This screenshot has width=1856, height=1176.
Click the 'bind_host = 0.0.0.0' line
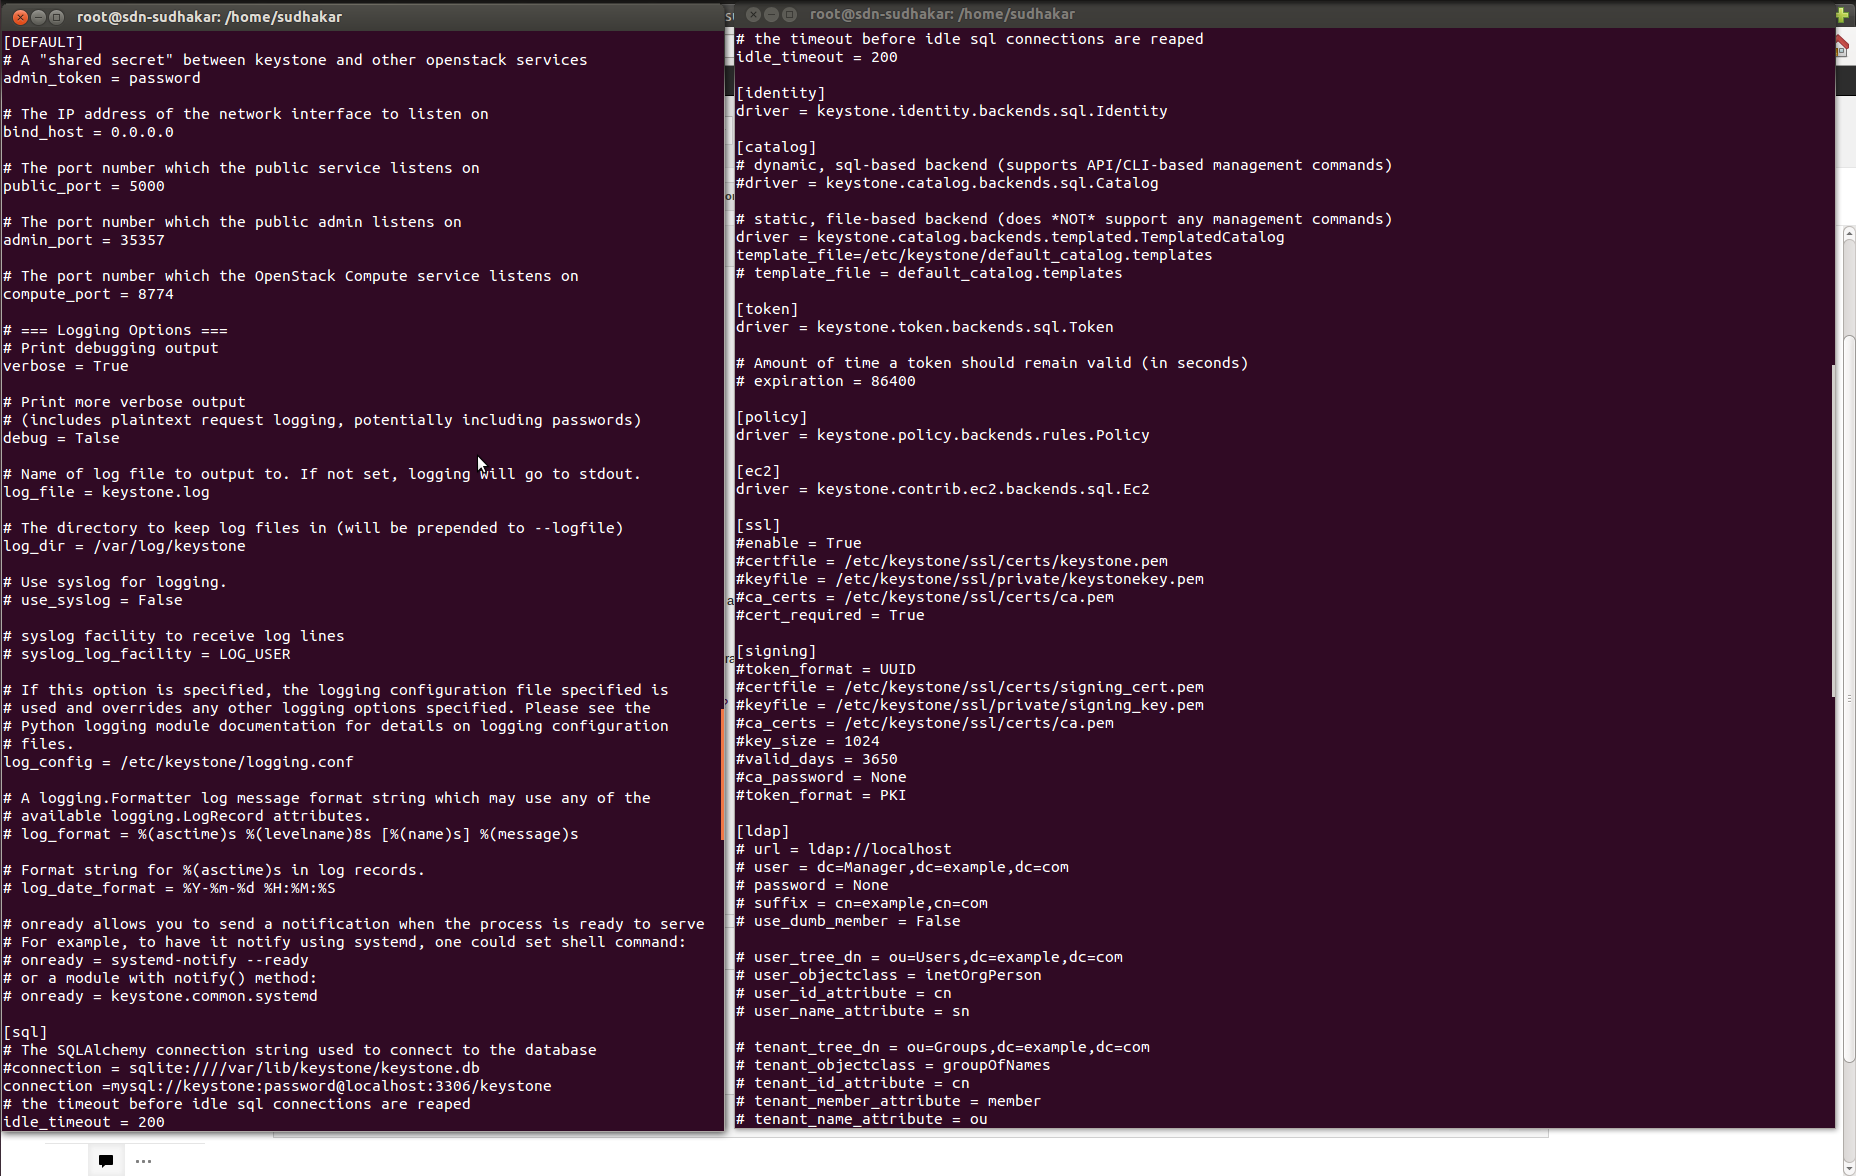click(x=88, y=132)
